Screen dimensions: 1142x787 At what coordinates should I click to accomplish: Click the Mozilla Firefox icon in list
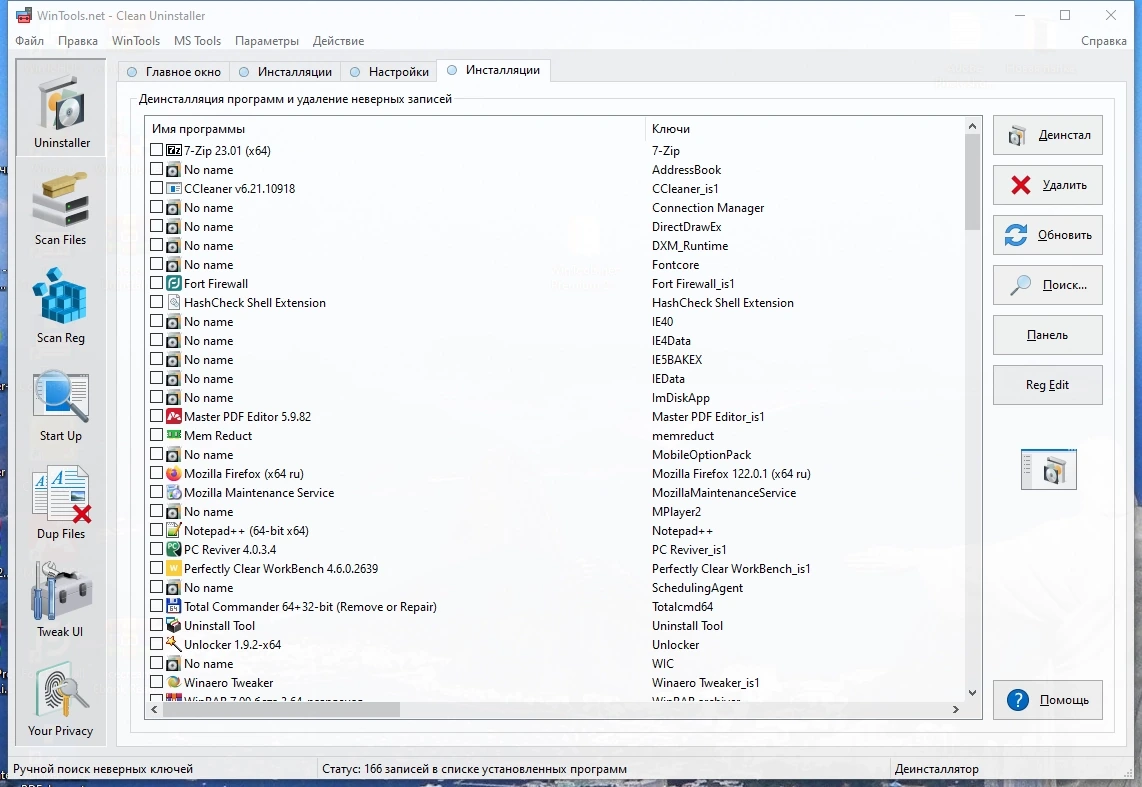pyautogui.click(x=173, y=473)
